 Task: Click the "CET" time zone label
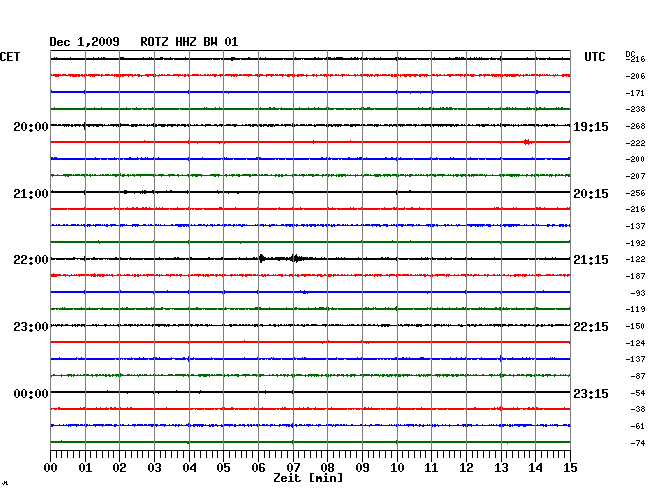pos(10,57)
